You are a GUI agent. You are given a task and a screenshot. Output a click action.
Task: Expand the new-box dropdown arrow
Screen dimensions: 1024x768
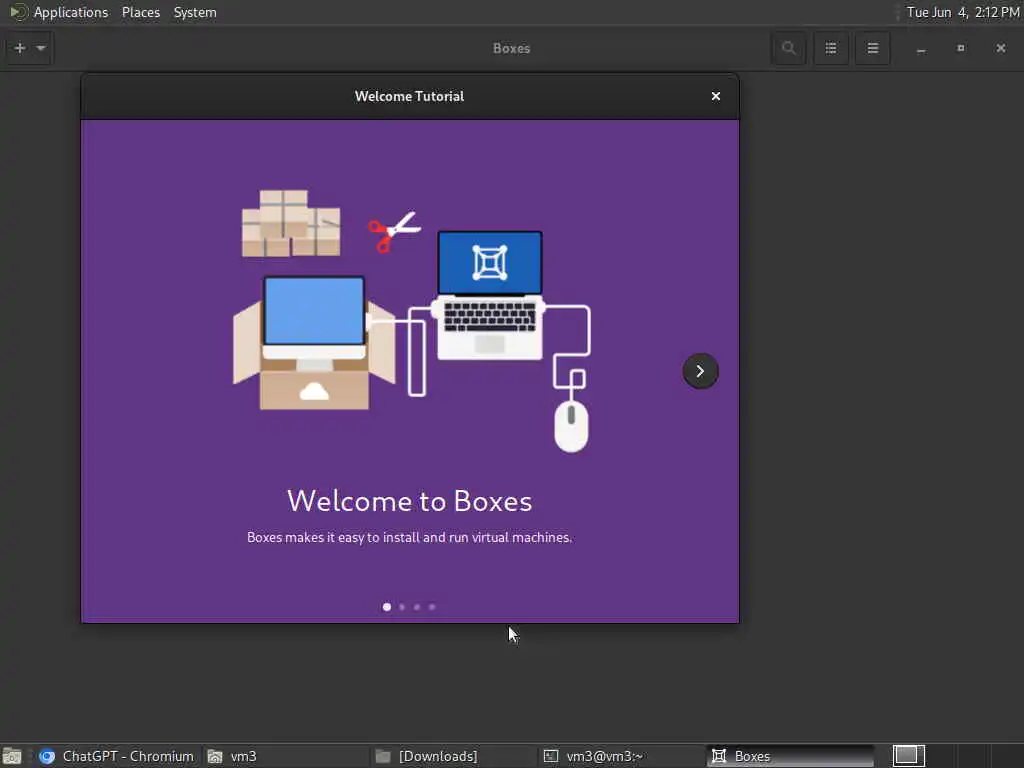tap(41, 48)
